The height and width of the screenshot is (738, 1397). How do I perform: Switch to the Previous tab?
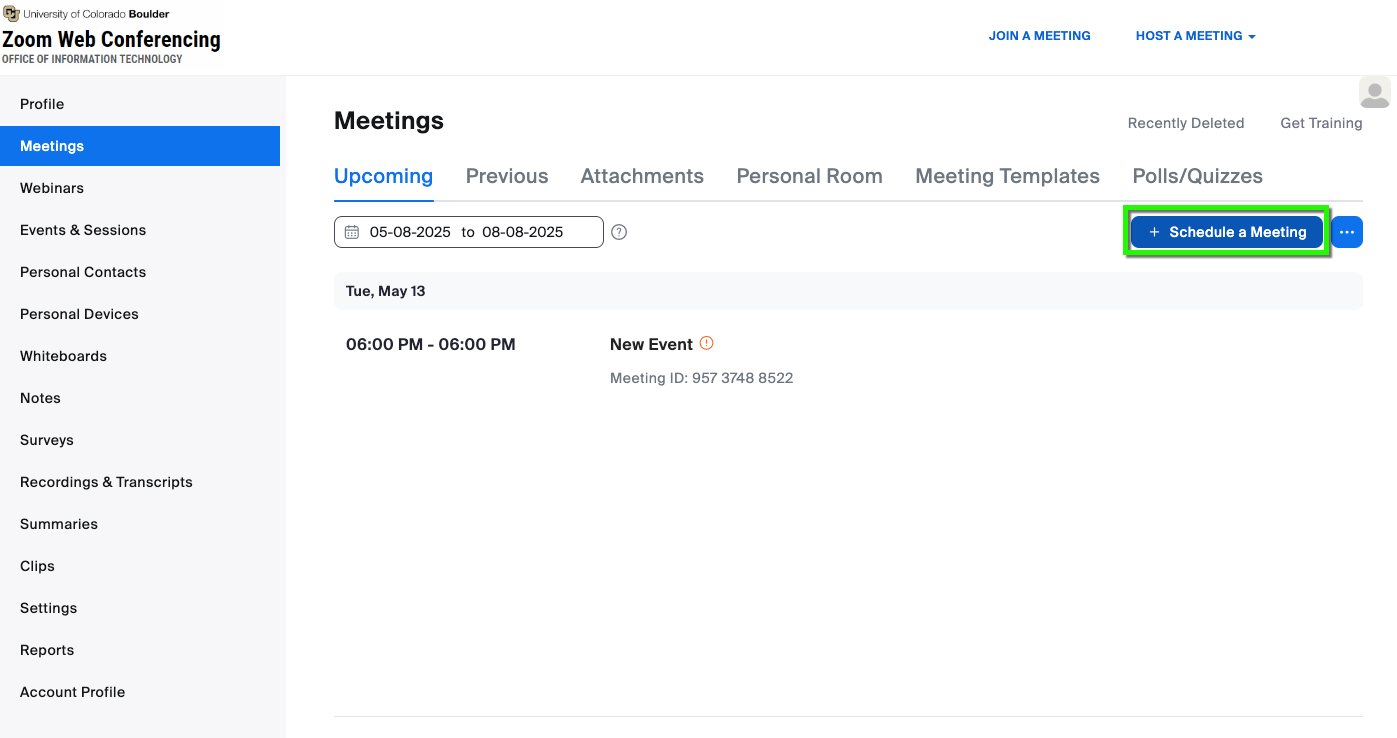pyautogui.click(x=507, y=176)
